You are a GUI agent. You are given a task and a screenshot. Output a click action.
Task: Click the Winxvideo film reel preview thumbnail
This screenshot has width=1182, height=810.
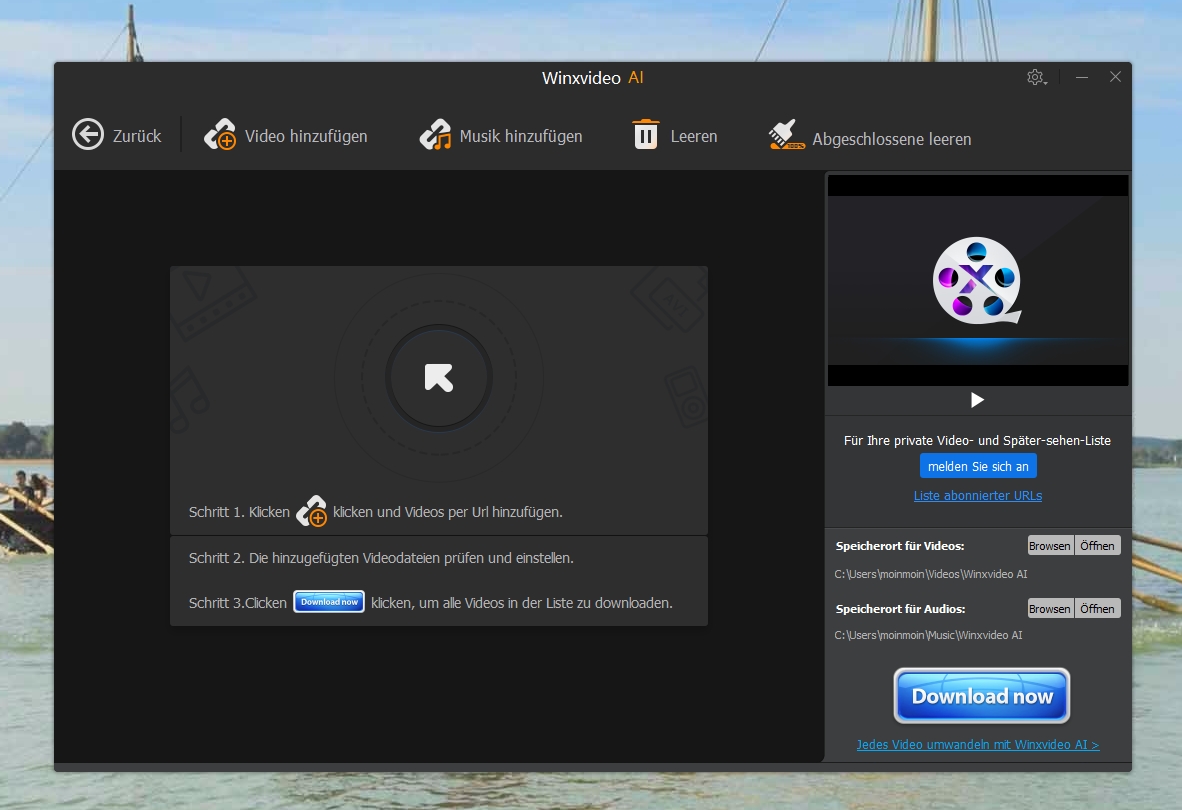point(978,280)
